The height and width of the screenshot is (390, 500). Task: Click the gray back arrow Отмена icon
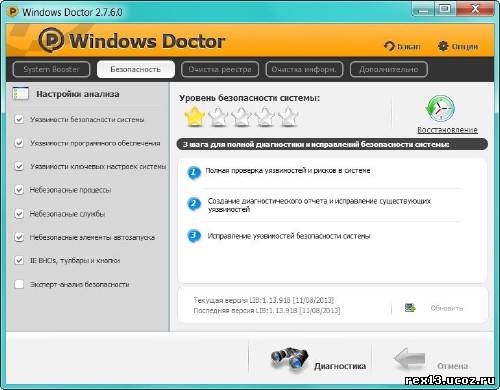pyautogui.click(x=410, y=359)
